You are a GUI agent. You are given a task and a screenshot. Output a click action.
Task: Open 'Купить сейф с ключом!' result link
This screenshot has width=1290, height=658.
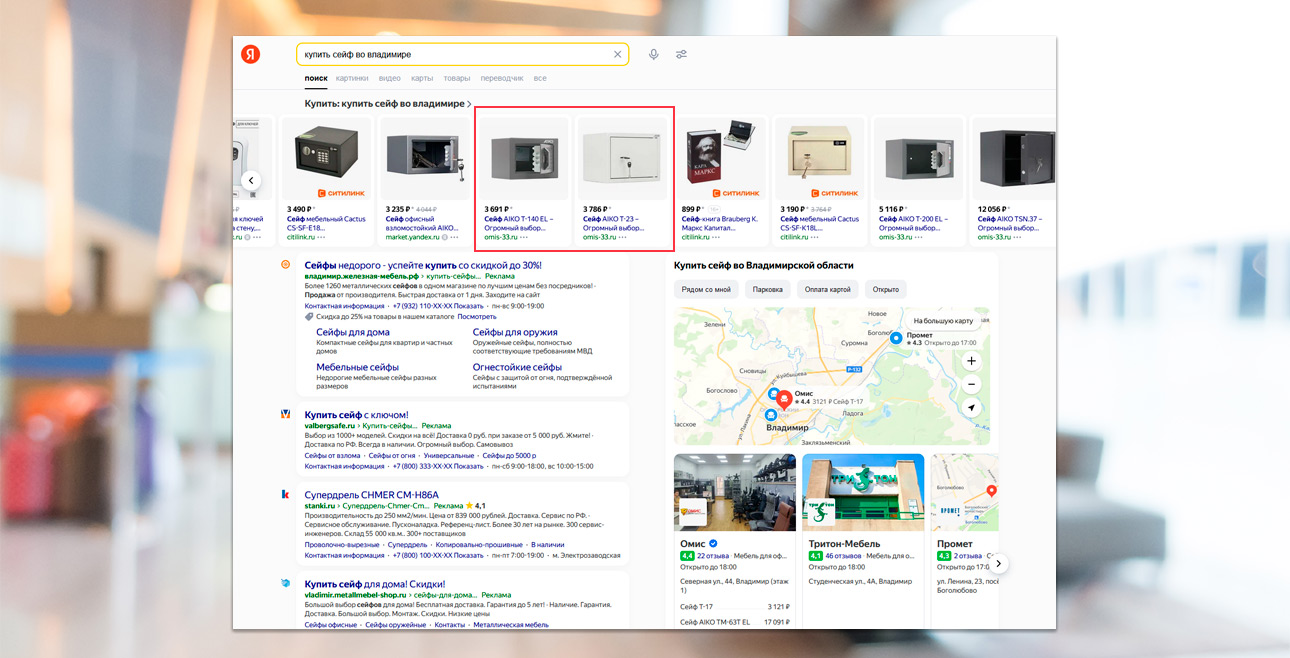356,414
